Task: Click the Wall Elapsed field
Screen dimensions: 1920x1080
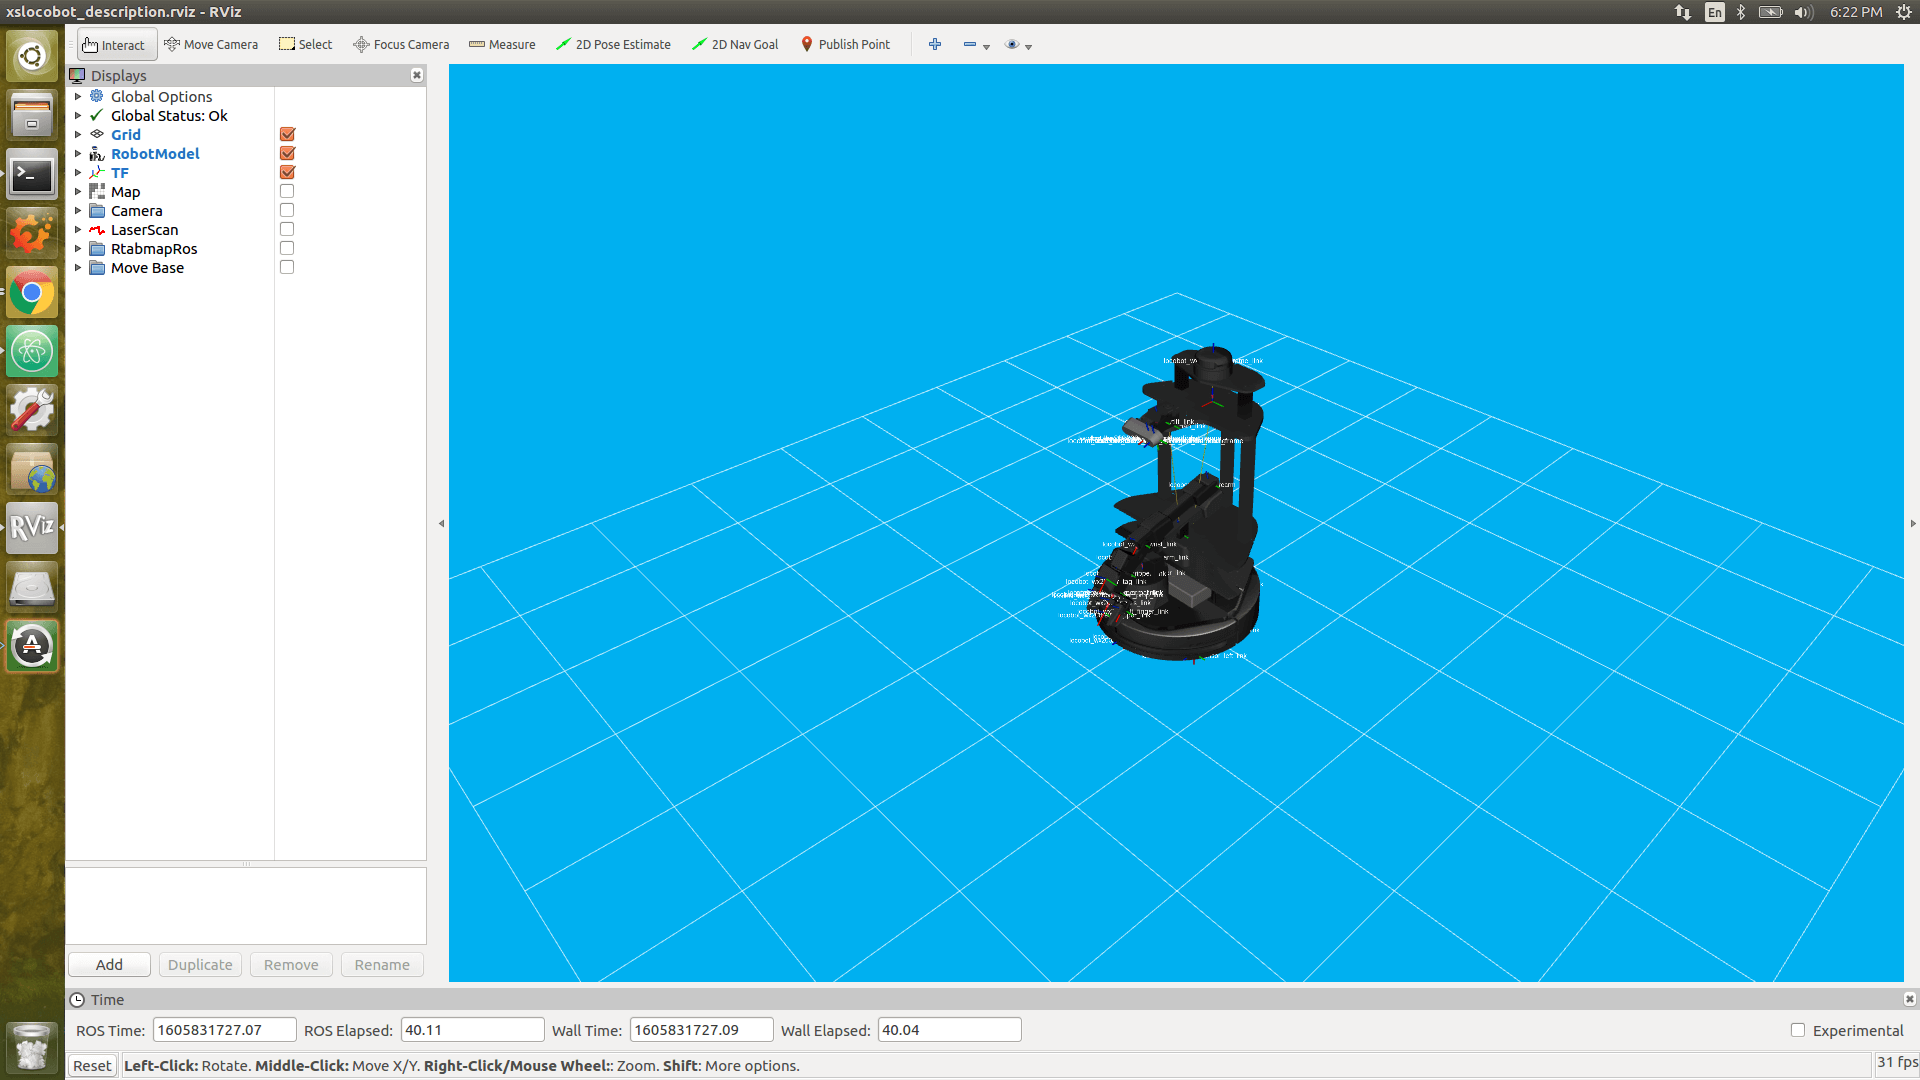Action: pyautogui.click(x=949, y=1030)
